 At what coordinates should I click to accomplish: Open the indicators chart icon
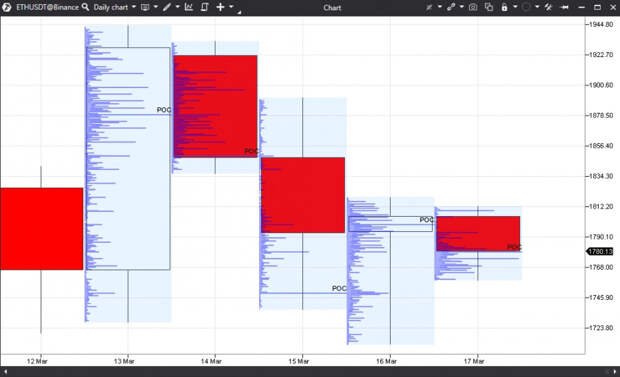[x=189, y=7]
